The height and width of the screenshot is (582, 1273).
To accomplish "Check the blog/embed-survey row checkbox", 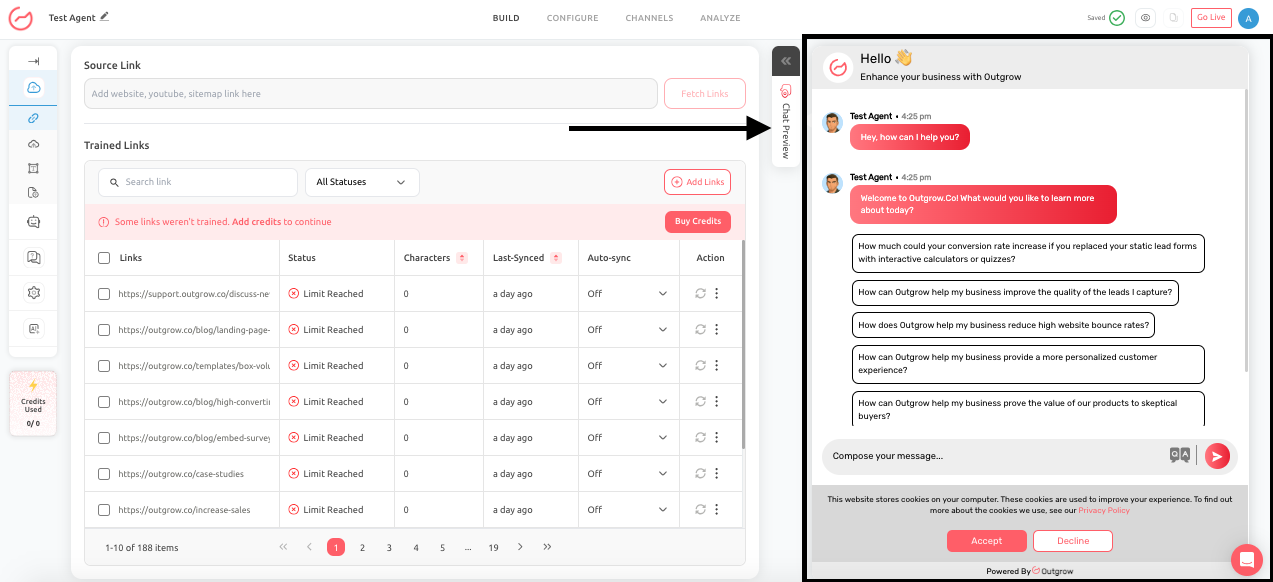I will pos(104,438).
